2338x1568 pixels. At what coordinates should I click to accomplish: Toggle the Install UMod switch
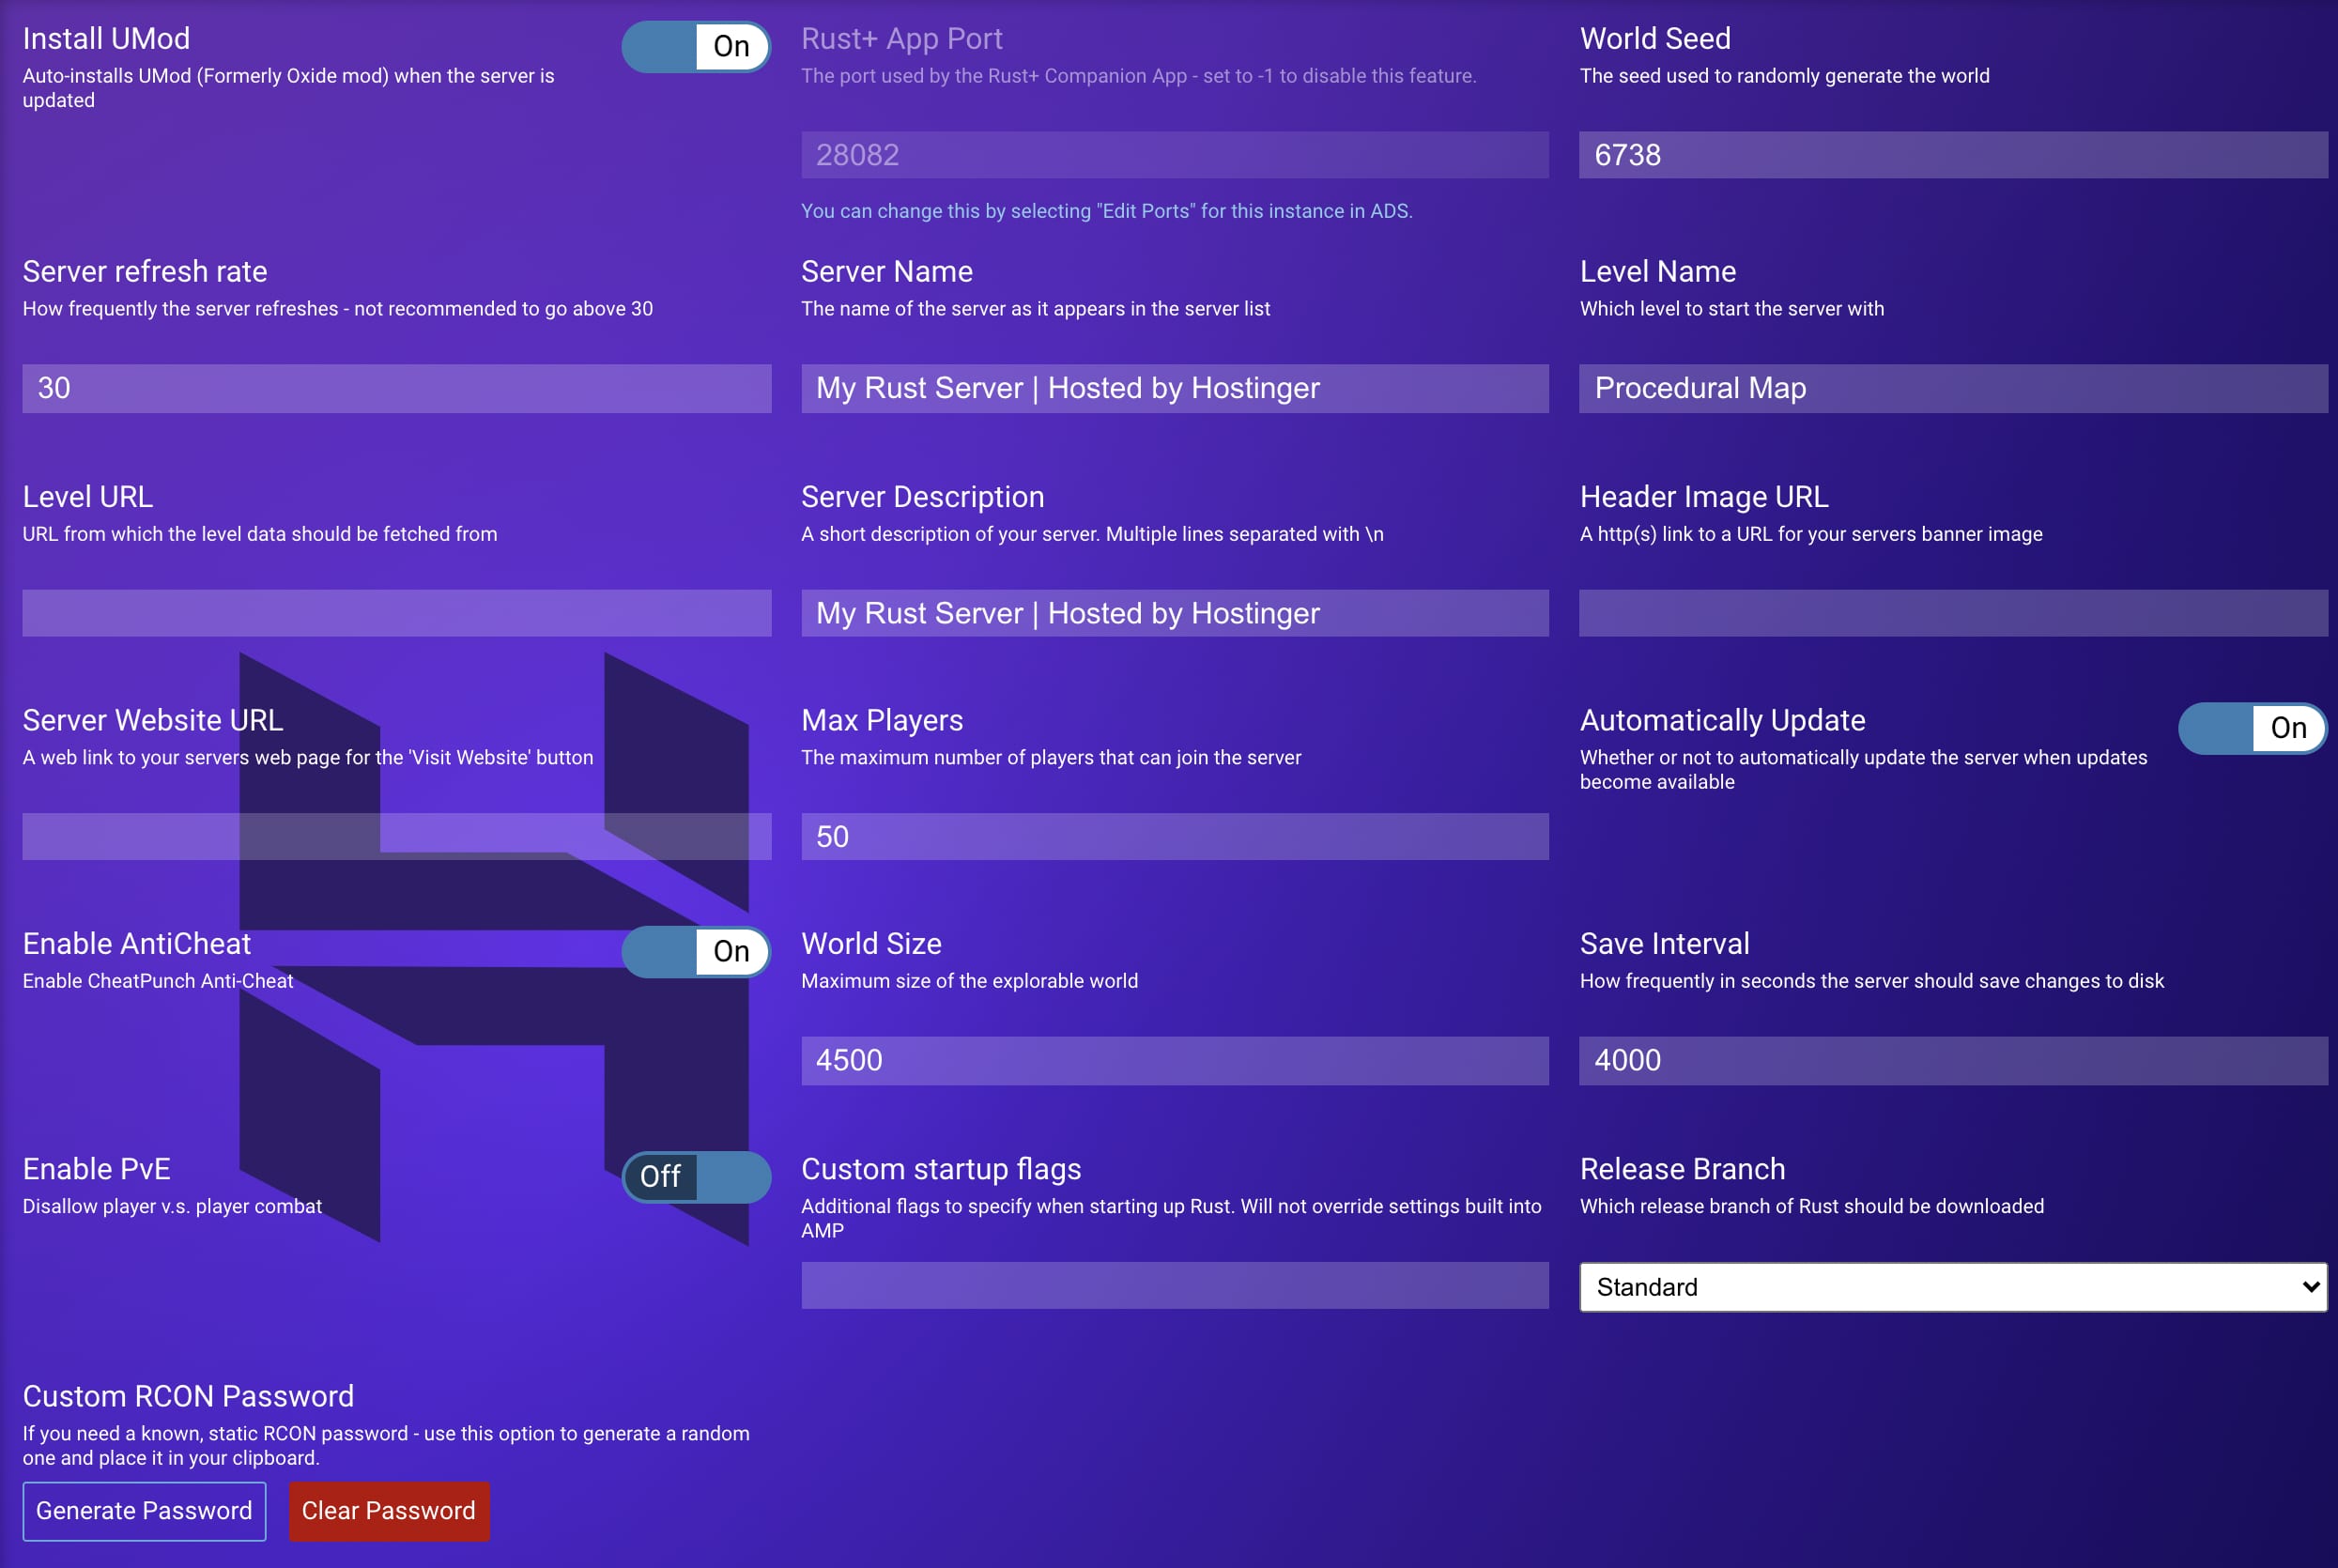pyautogui.click(x=695, y=46)
